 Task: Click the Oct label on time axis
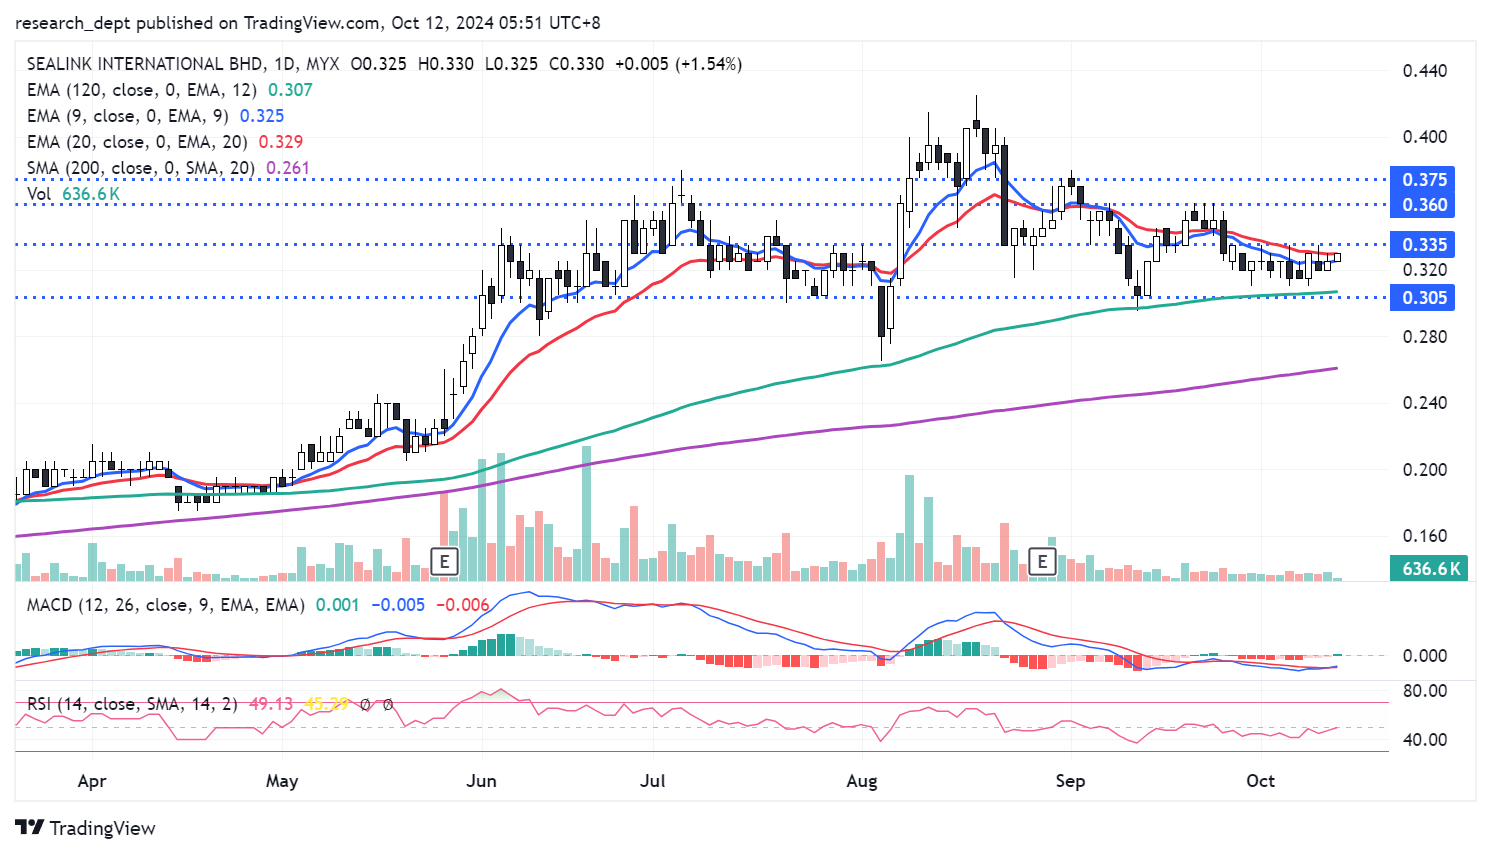pyautogui.click(x=1260, y=781)
